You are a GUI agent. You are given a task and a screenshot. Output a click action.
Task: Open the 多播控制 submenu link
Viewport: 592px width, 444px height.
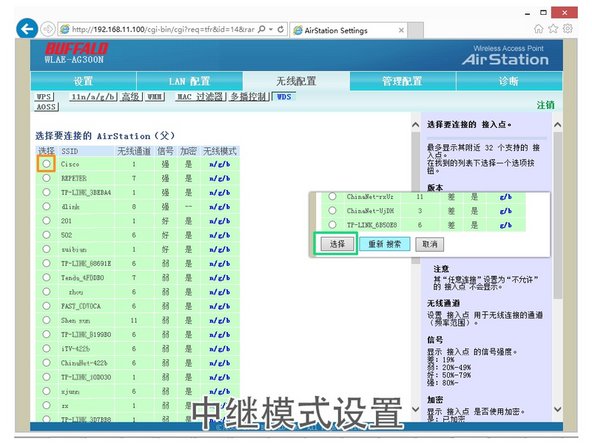[x=249, y=97]
